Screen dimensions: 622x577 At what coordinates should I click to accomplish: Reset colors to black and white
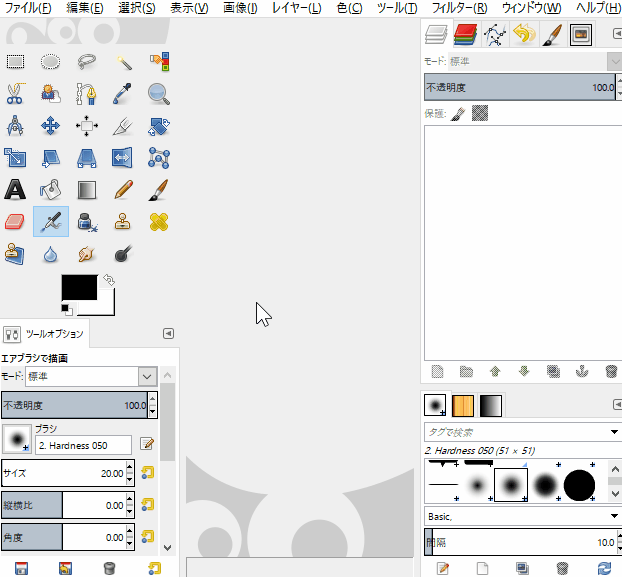click(x=67, y=309)
